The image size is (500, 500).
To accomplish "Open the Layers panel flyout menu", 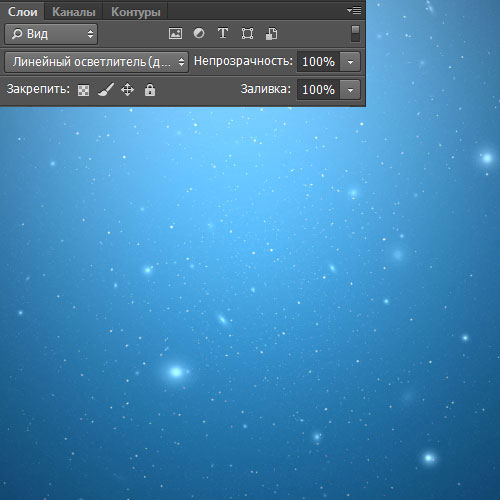I will tap(354, 11).
